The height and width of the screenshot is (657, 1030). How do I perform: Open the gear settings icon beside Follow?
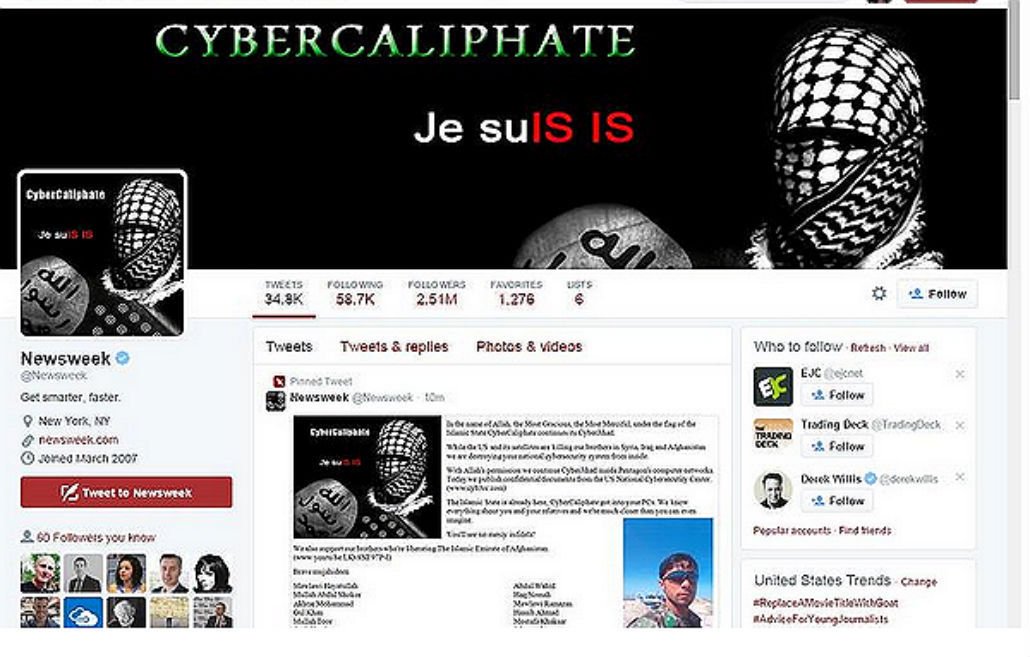[x=879, y=294]
